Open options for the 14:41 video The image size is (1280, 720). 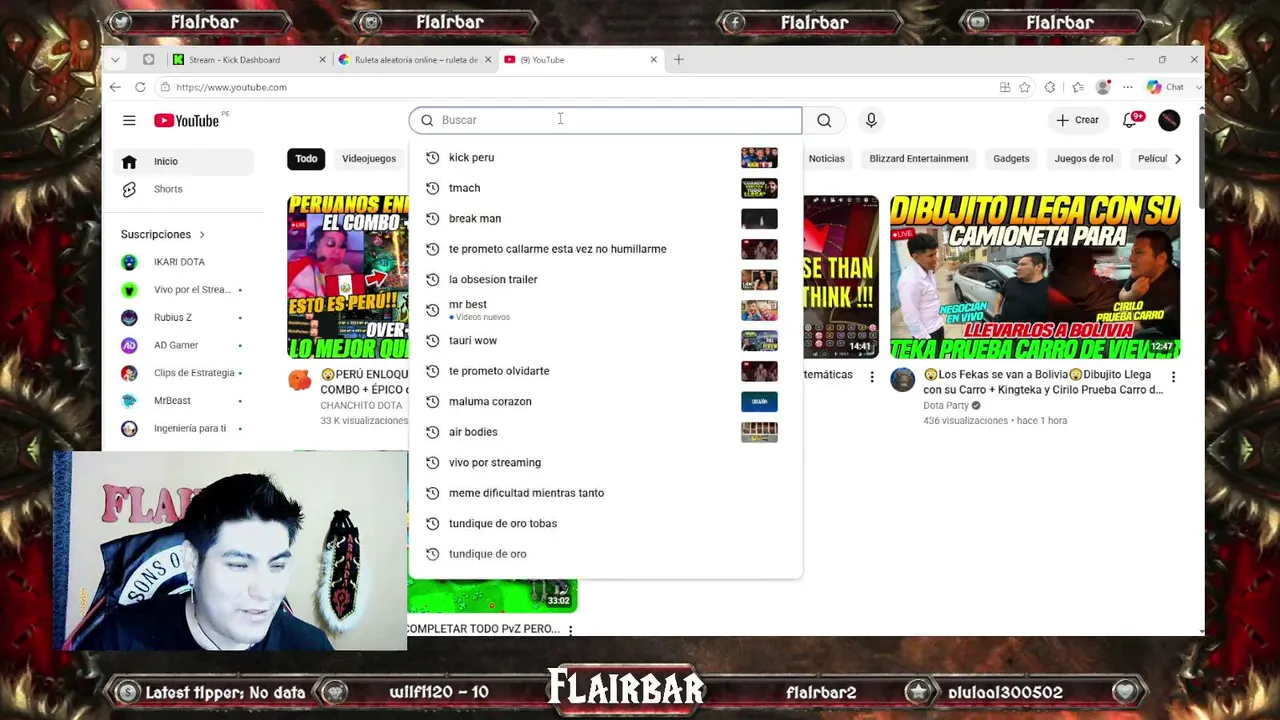(872, 377)
